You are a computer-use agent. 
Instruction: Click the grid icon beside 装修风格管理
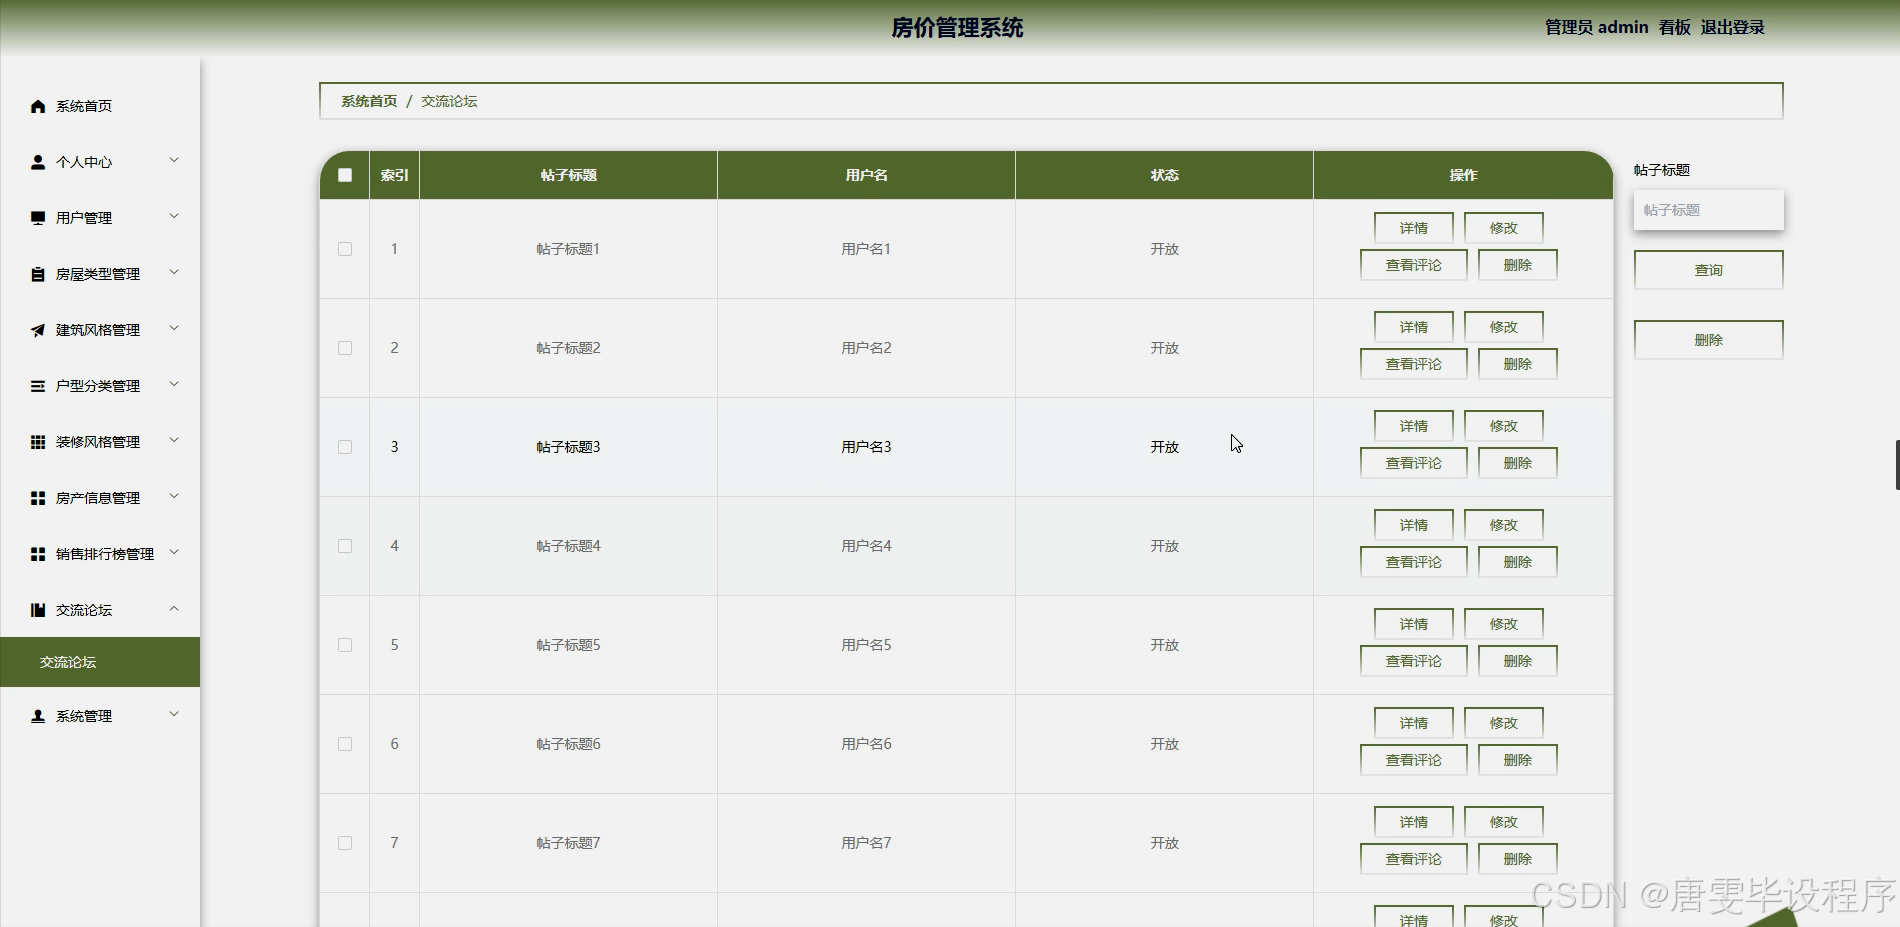[38, 442]
